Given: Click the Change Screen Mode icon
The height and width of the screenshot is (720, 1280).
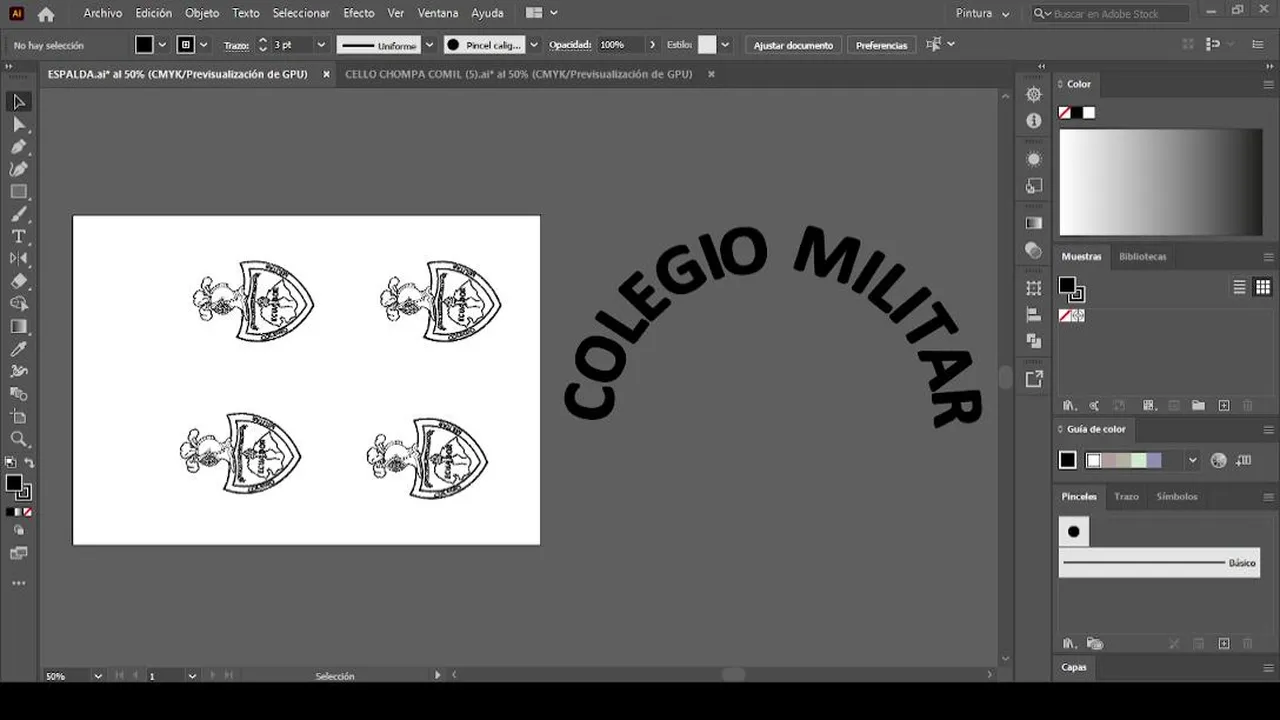Looking at the screenshot, I should 18,553.
